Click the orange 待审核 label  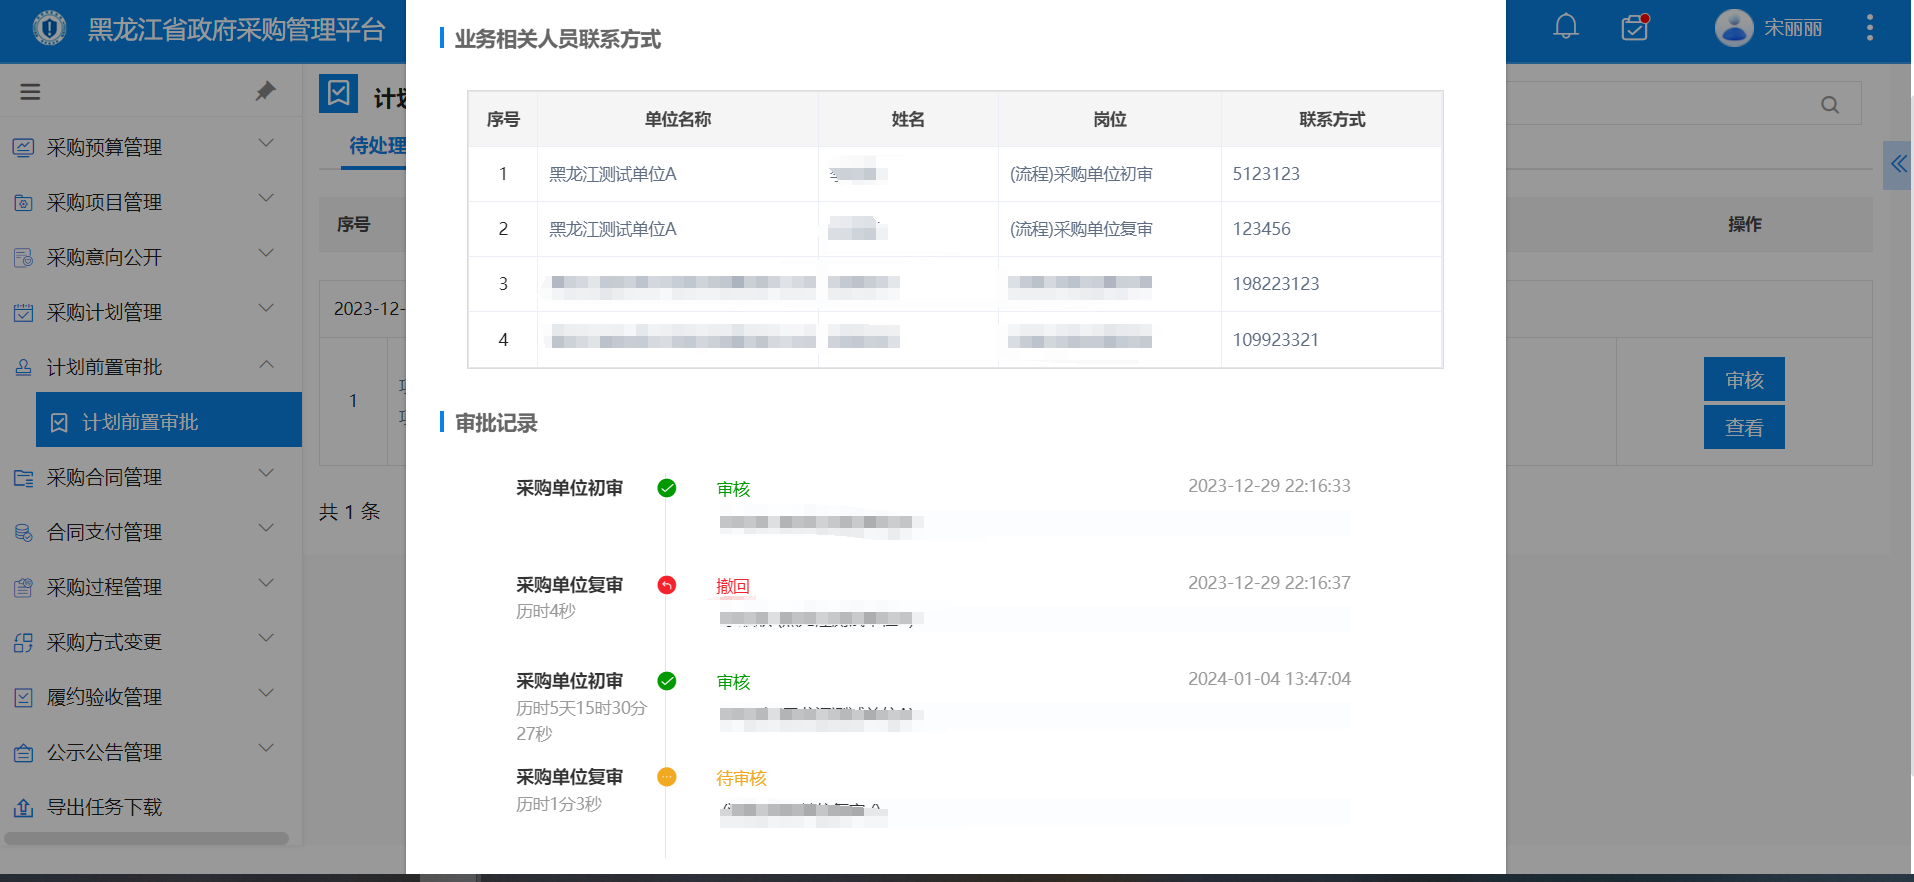pyautogui.click(x=741, y=778)
